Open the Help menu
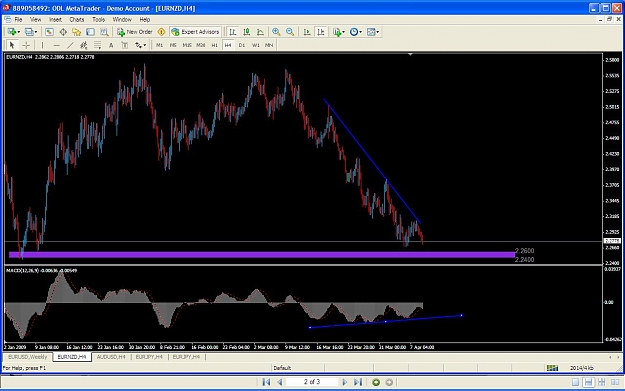The width and height of the screenshot is (625, 391). point(145,19)
